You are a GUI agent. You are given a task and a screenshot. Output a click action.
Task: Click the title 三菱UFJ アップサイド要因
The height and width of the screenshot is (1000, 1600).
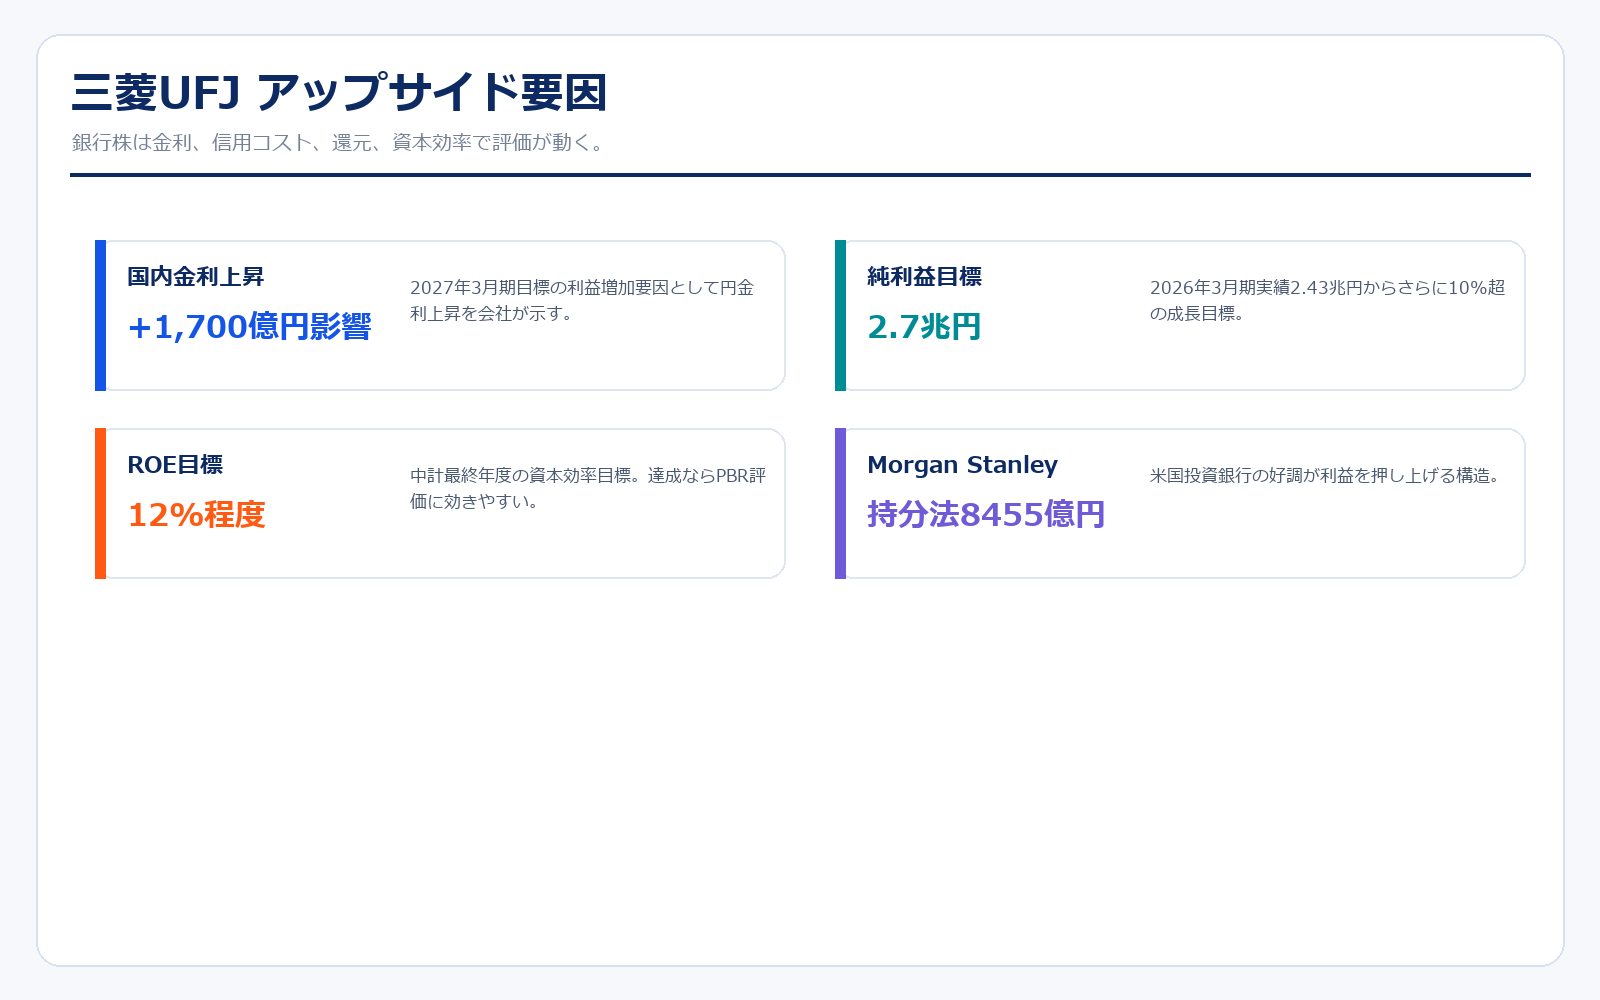click(x=339, y=93)
